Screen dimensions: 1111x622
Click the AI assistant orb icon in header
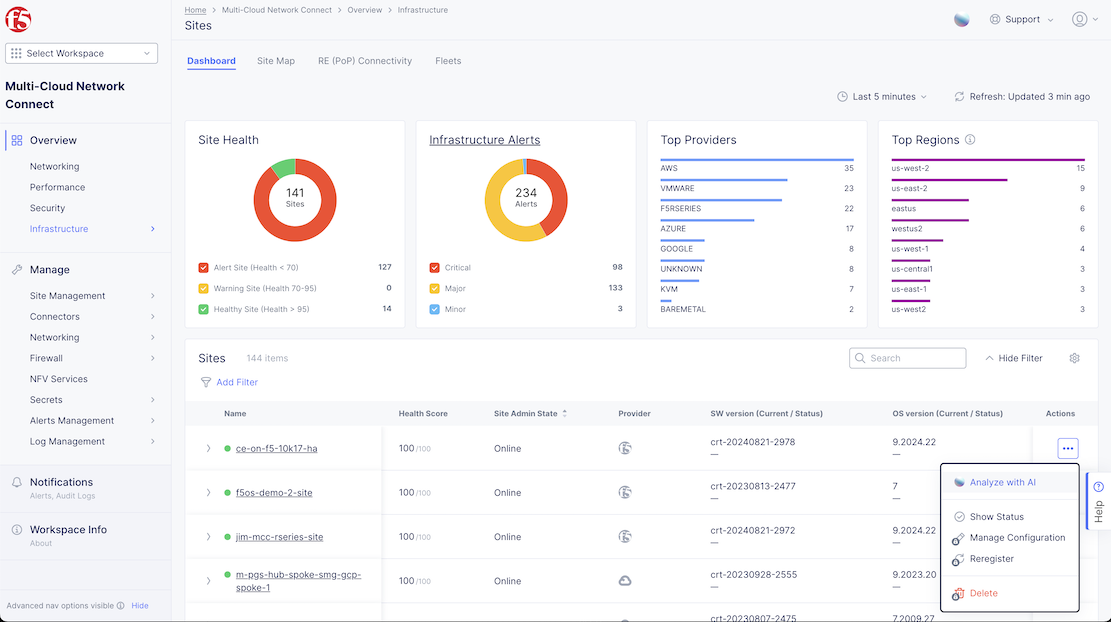(x=961, y=19)
